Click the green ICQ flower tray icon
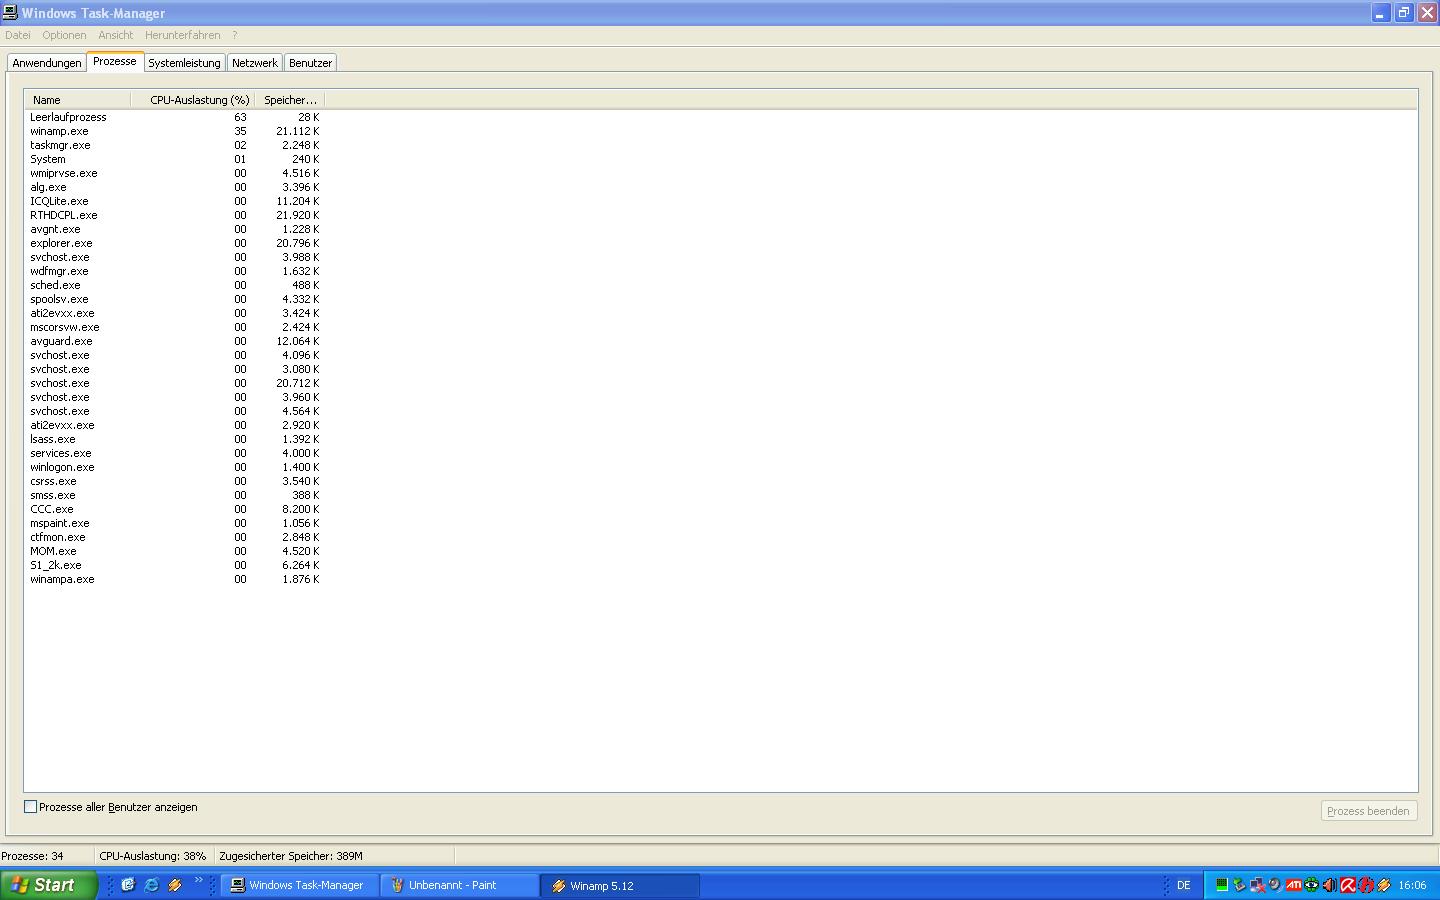 tap(1312, 885)
